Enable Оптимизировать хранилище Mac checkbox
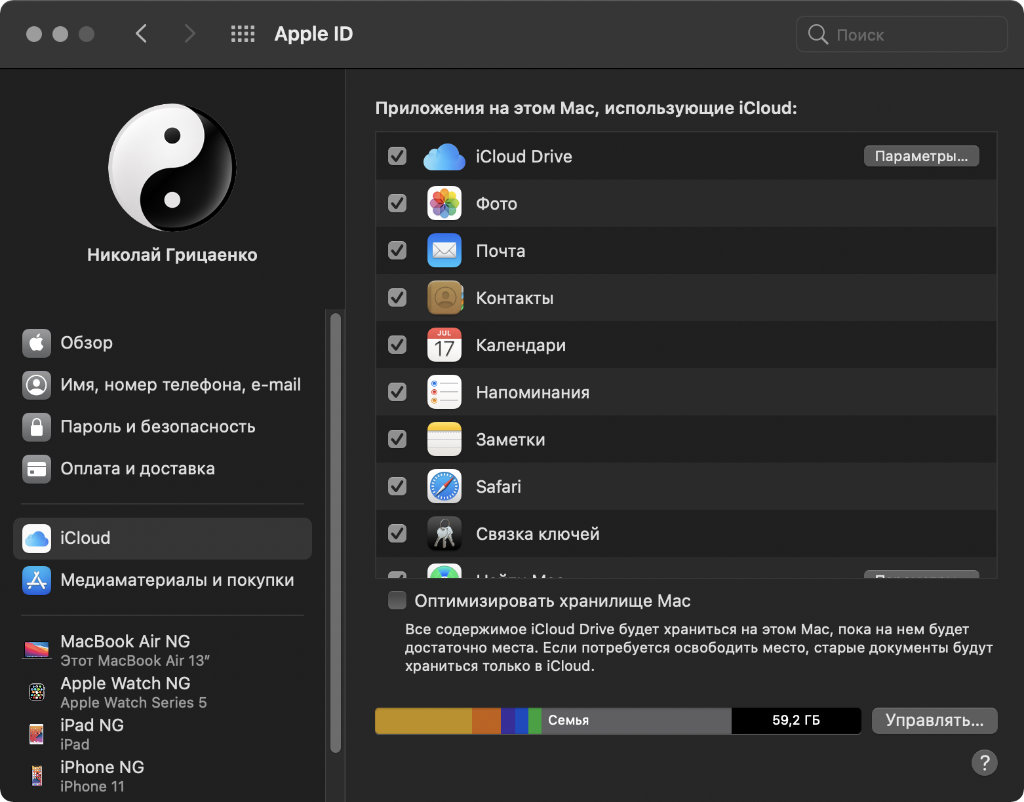This screenshot has width=1024, height=802. [397, 601]
